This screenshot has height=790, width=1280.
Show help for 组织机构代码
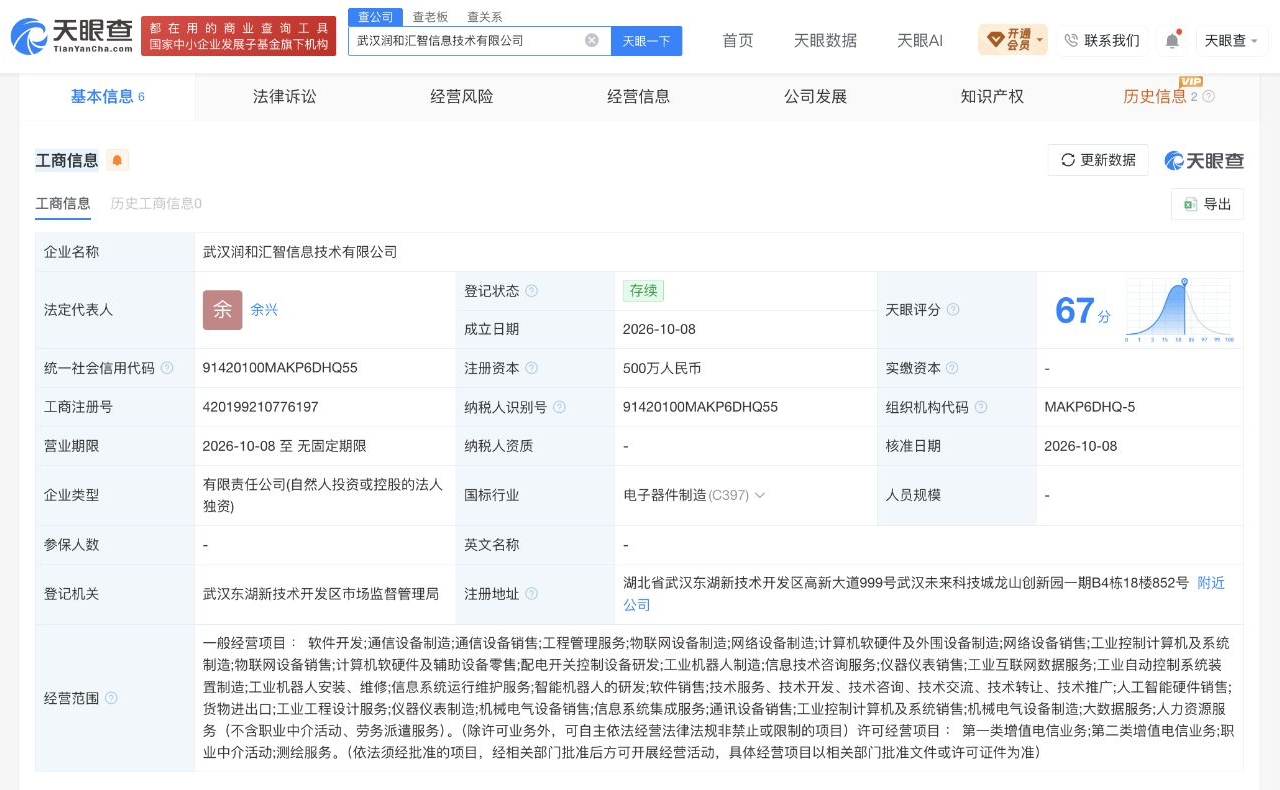(981, 407)
